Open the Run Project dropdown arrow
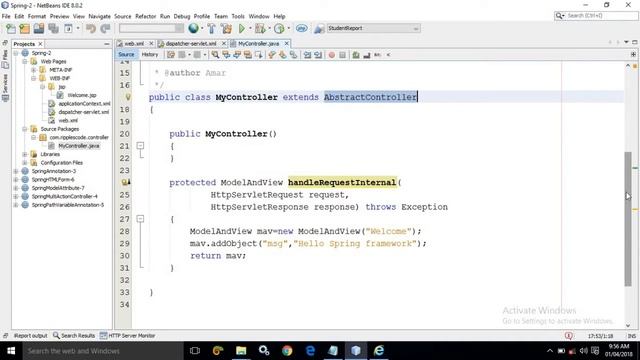Image resolution: width=640 pixels, height=360 pixels. click(250, 28)
